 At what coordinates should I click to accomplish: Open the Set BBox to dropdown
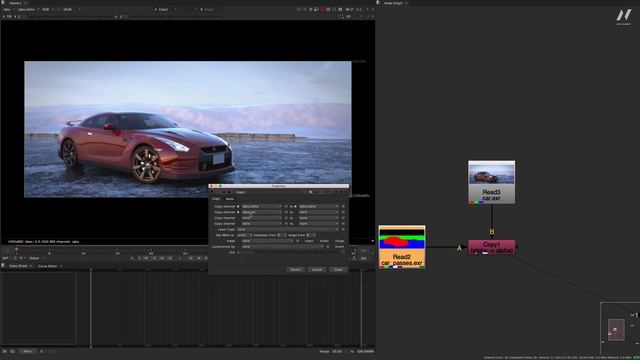point(243,235)
